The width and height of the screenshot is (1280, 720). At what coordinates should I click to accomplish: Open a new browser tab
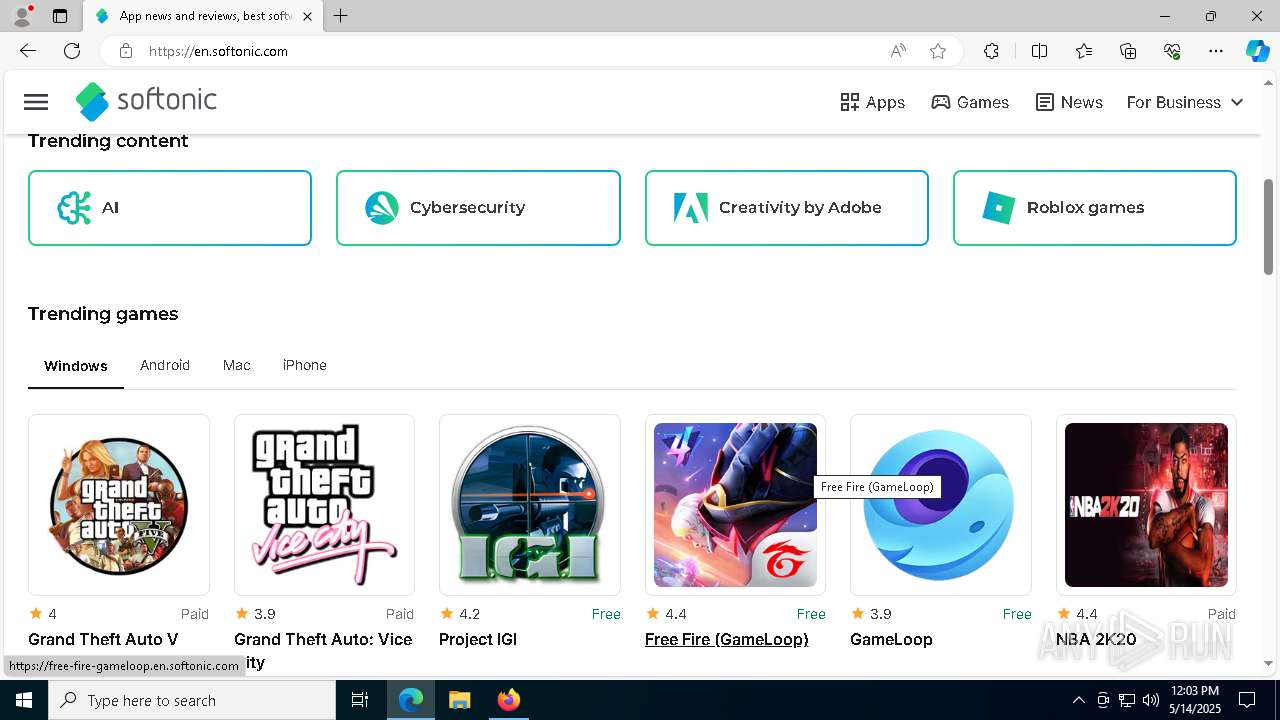(341, 16)
